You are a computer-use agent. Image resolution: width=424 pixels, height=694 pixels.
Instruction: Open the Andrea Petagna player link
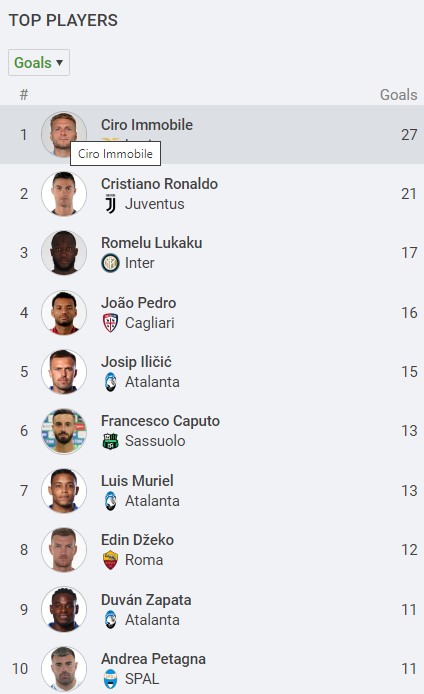coord(153,659)
